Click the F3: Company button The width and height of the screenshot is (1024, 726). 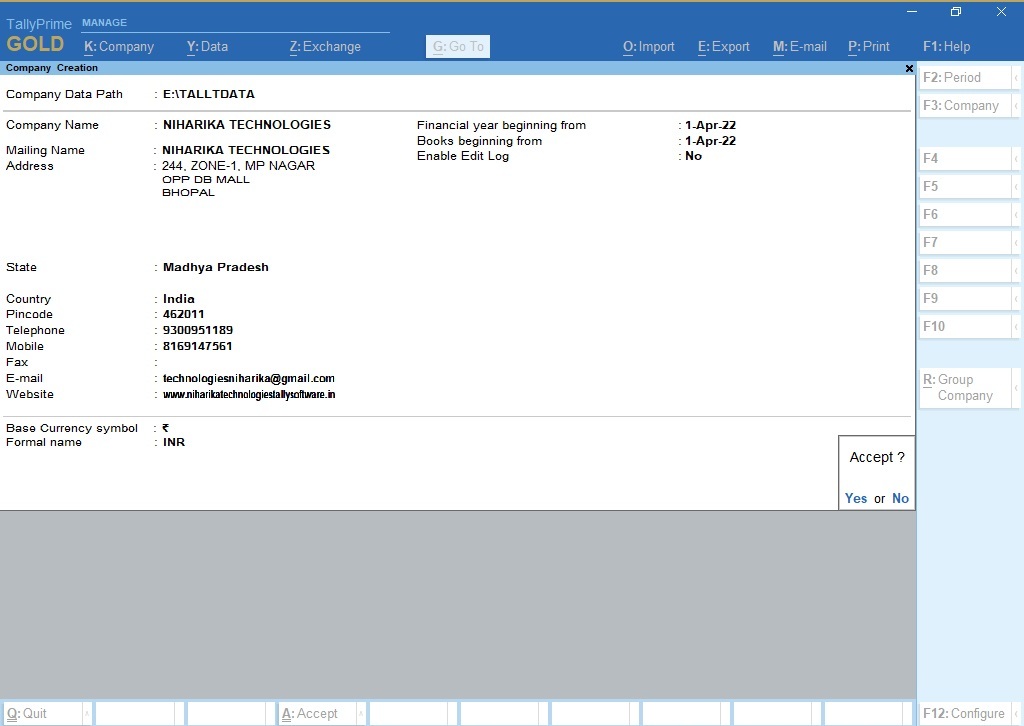pos(965,106)
